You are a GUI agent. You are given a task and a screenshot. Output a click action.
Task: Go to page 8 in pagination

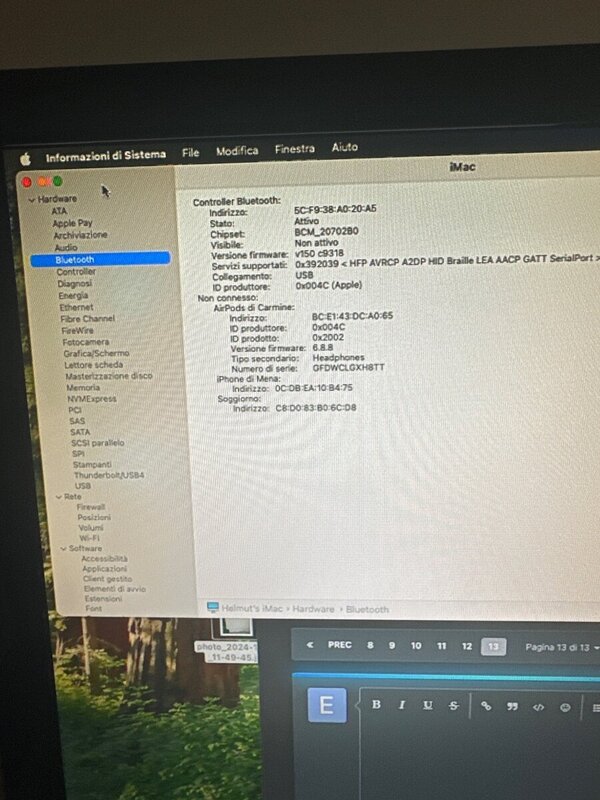(370, 645)
